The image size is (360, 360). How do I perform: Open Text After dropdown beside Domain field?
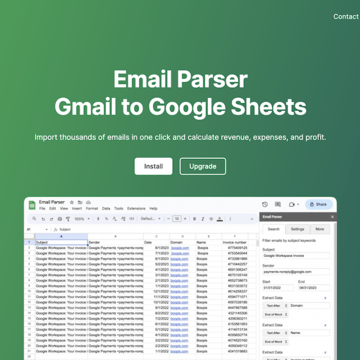275,305
